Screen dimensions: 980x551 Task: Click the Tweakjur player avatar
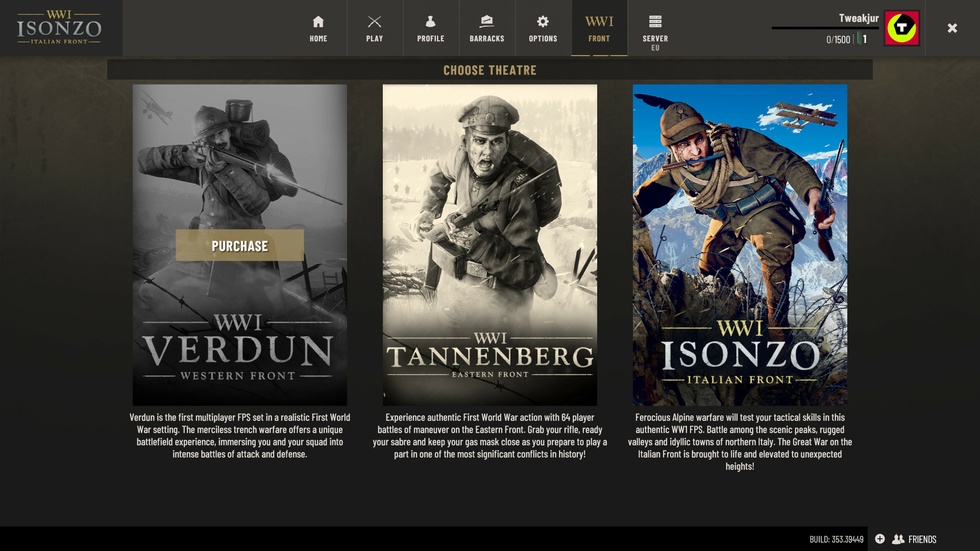tap(901, 28)
